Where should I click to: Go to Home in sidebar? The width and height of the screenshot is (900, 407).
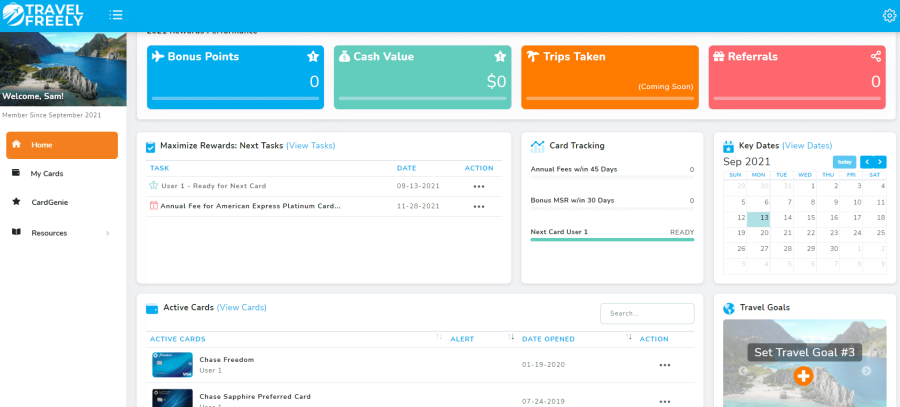pyautogui.click(x=62, y=145)
